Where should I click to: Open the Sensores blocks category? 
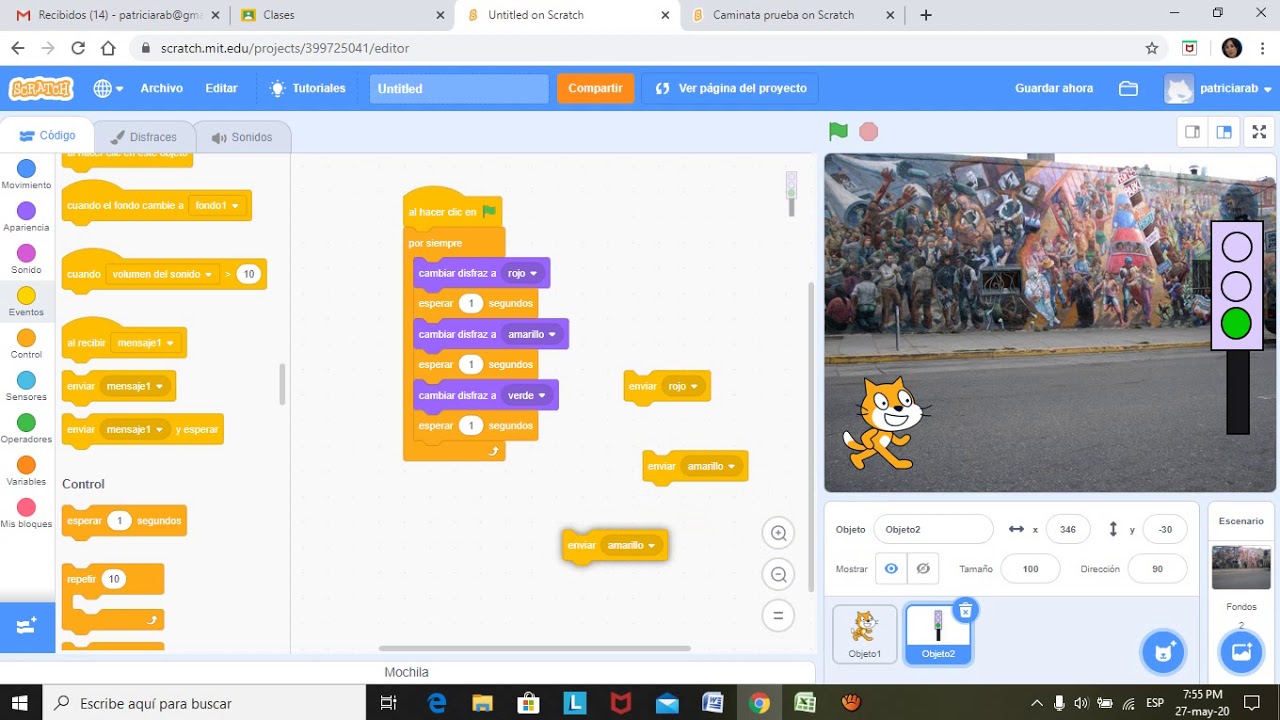(26, 386)
